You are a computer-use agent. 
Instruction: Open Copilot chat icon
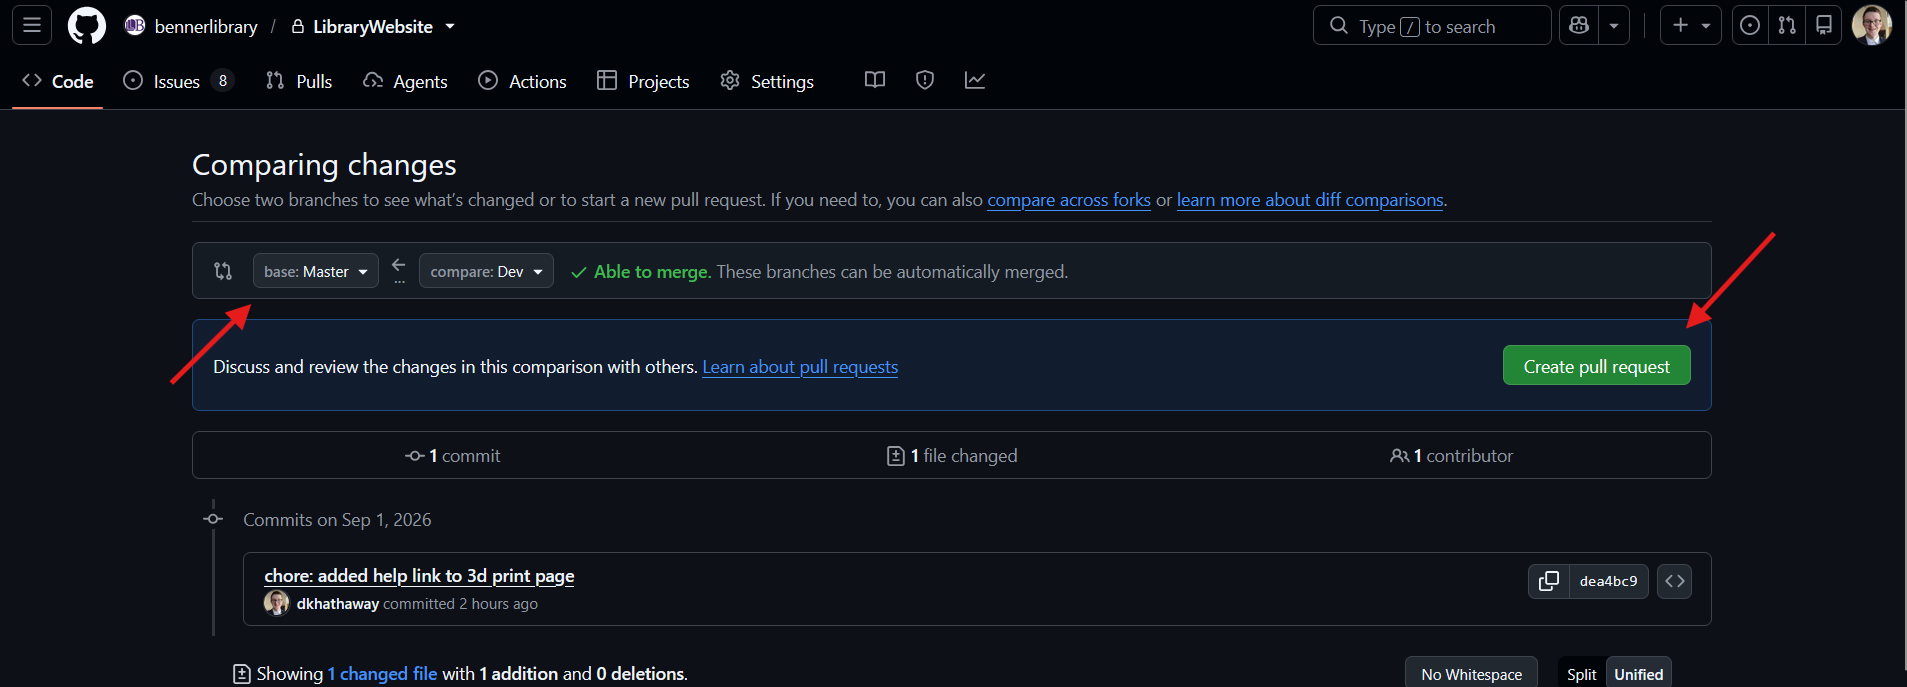coord(1579,25)
